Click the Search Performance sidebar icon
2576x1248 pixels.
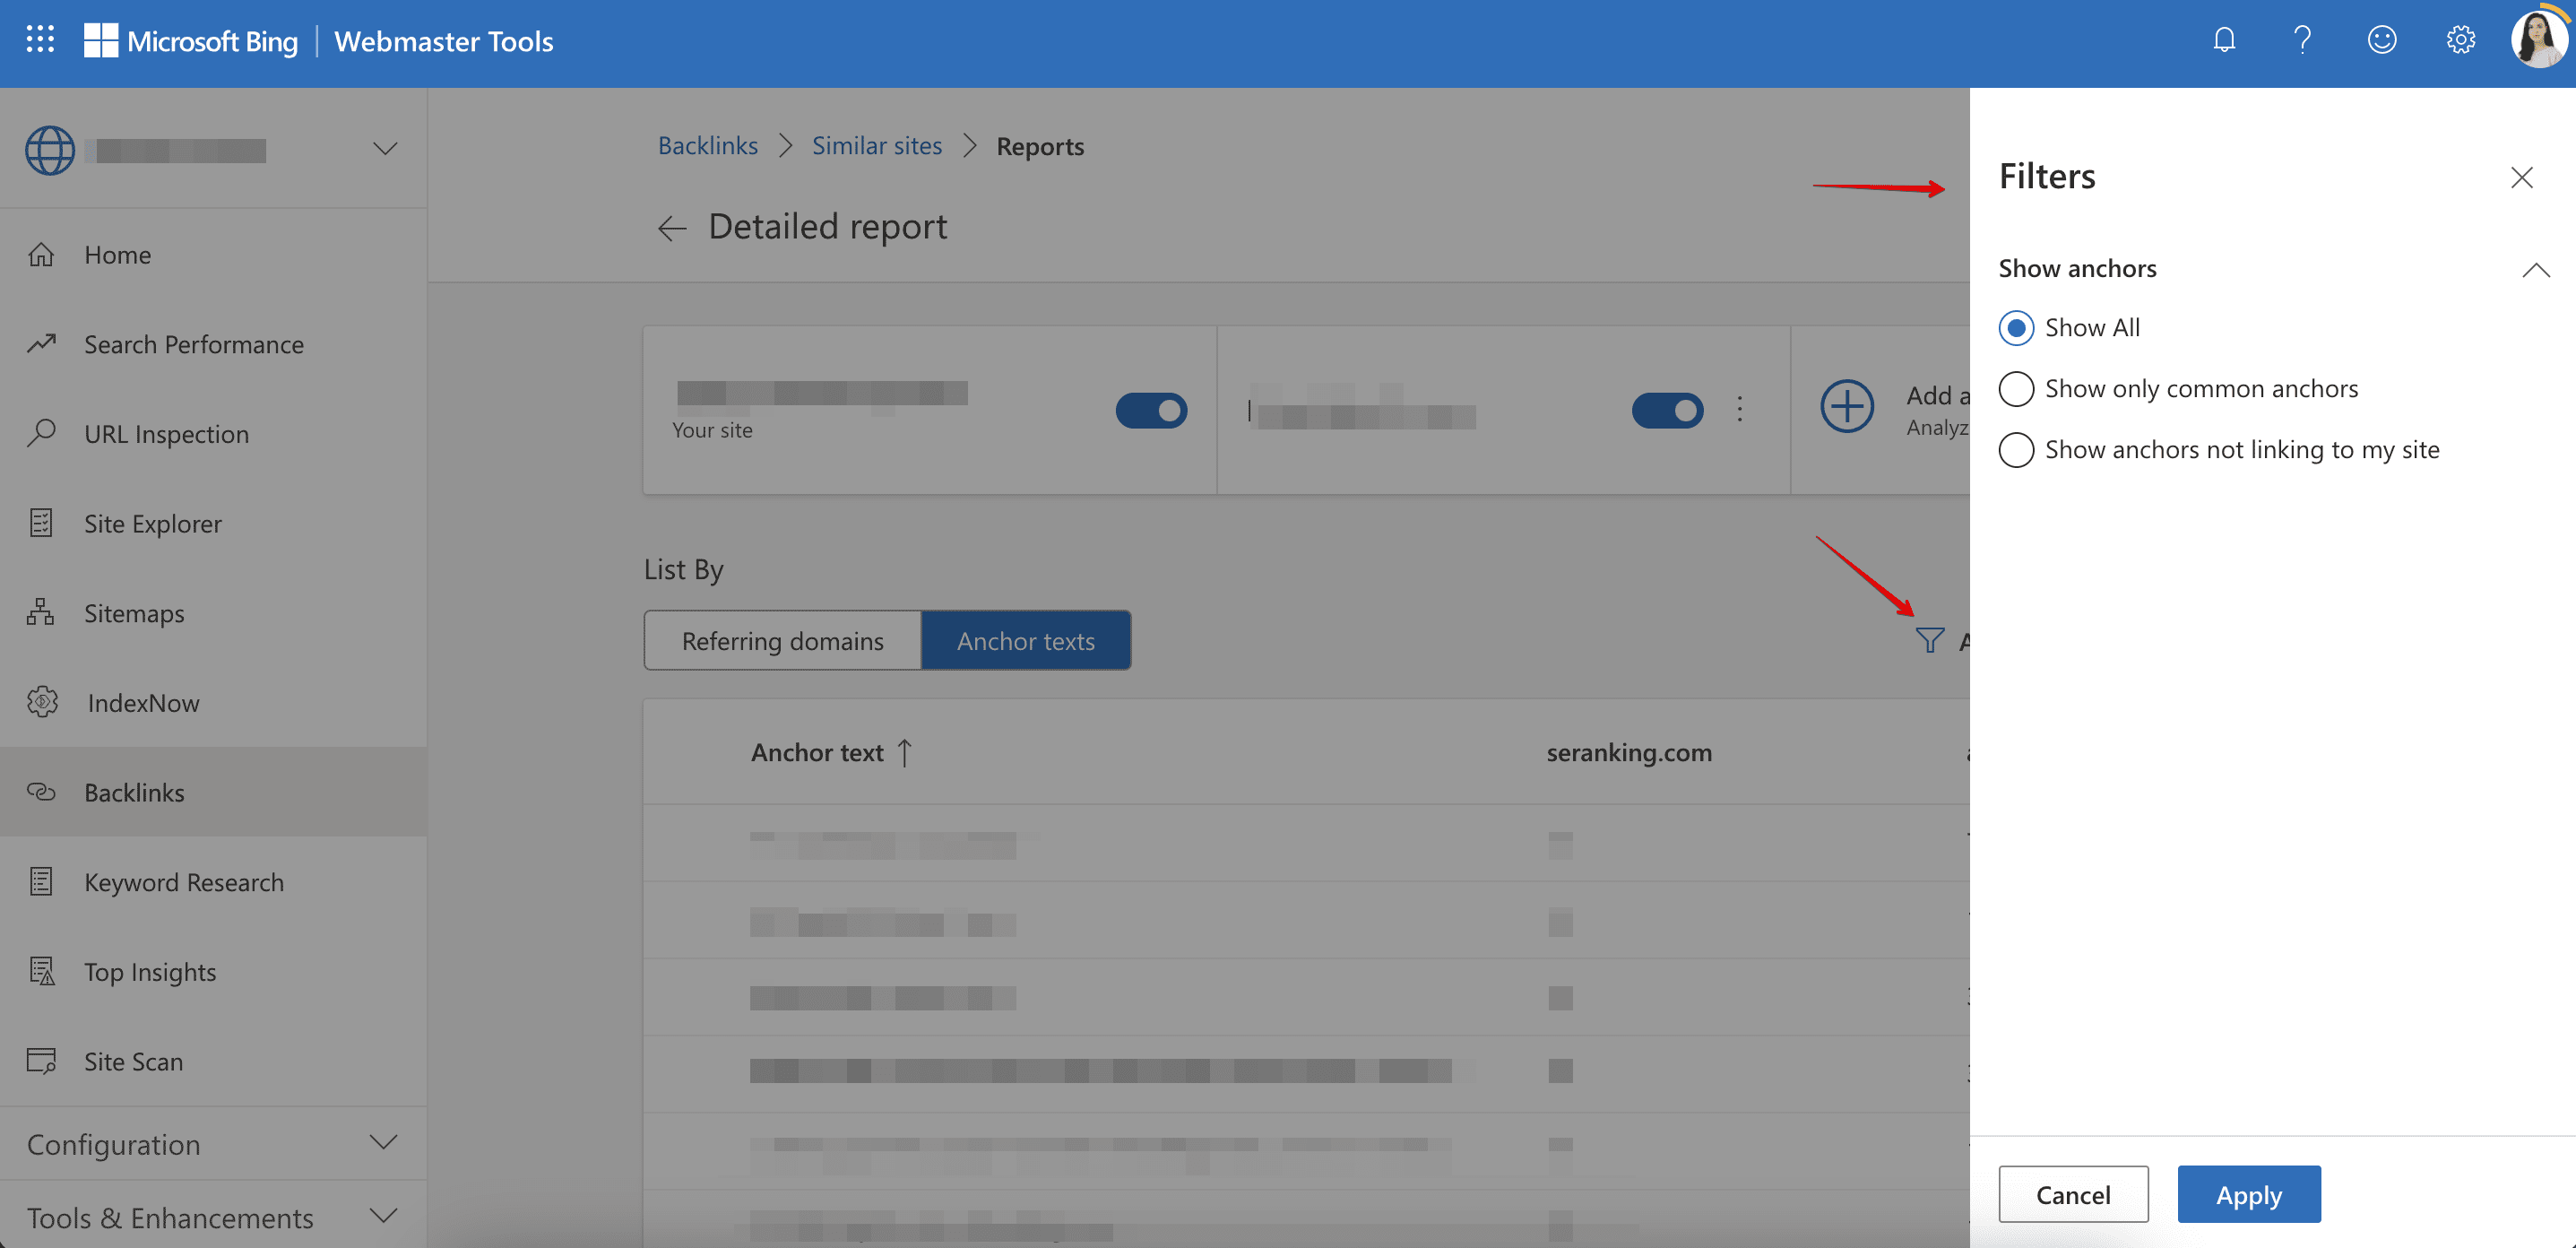[x=44, y=342]
